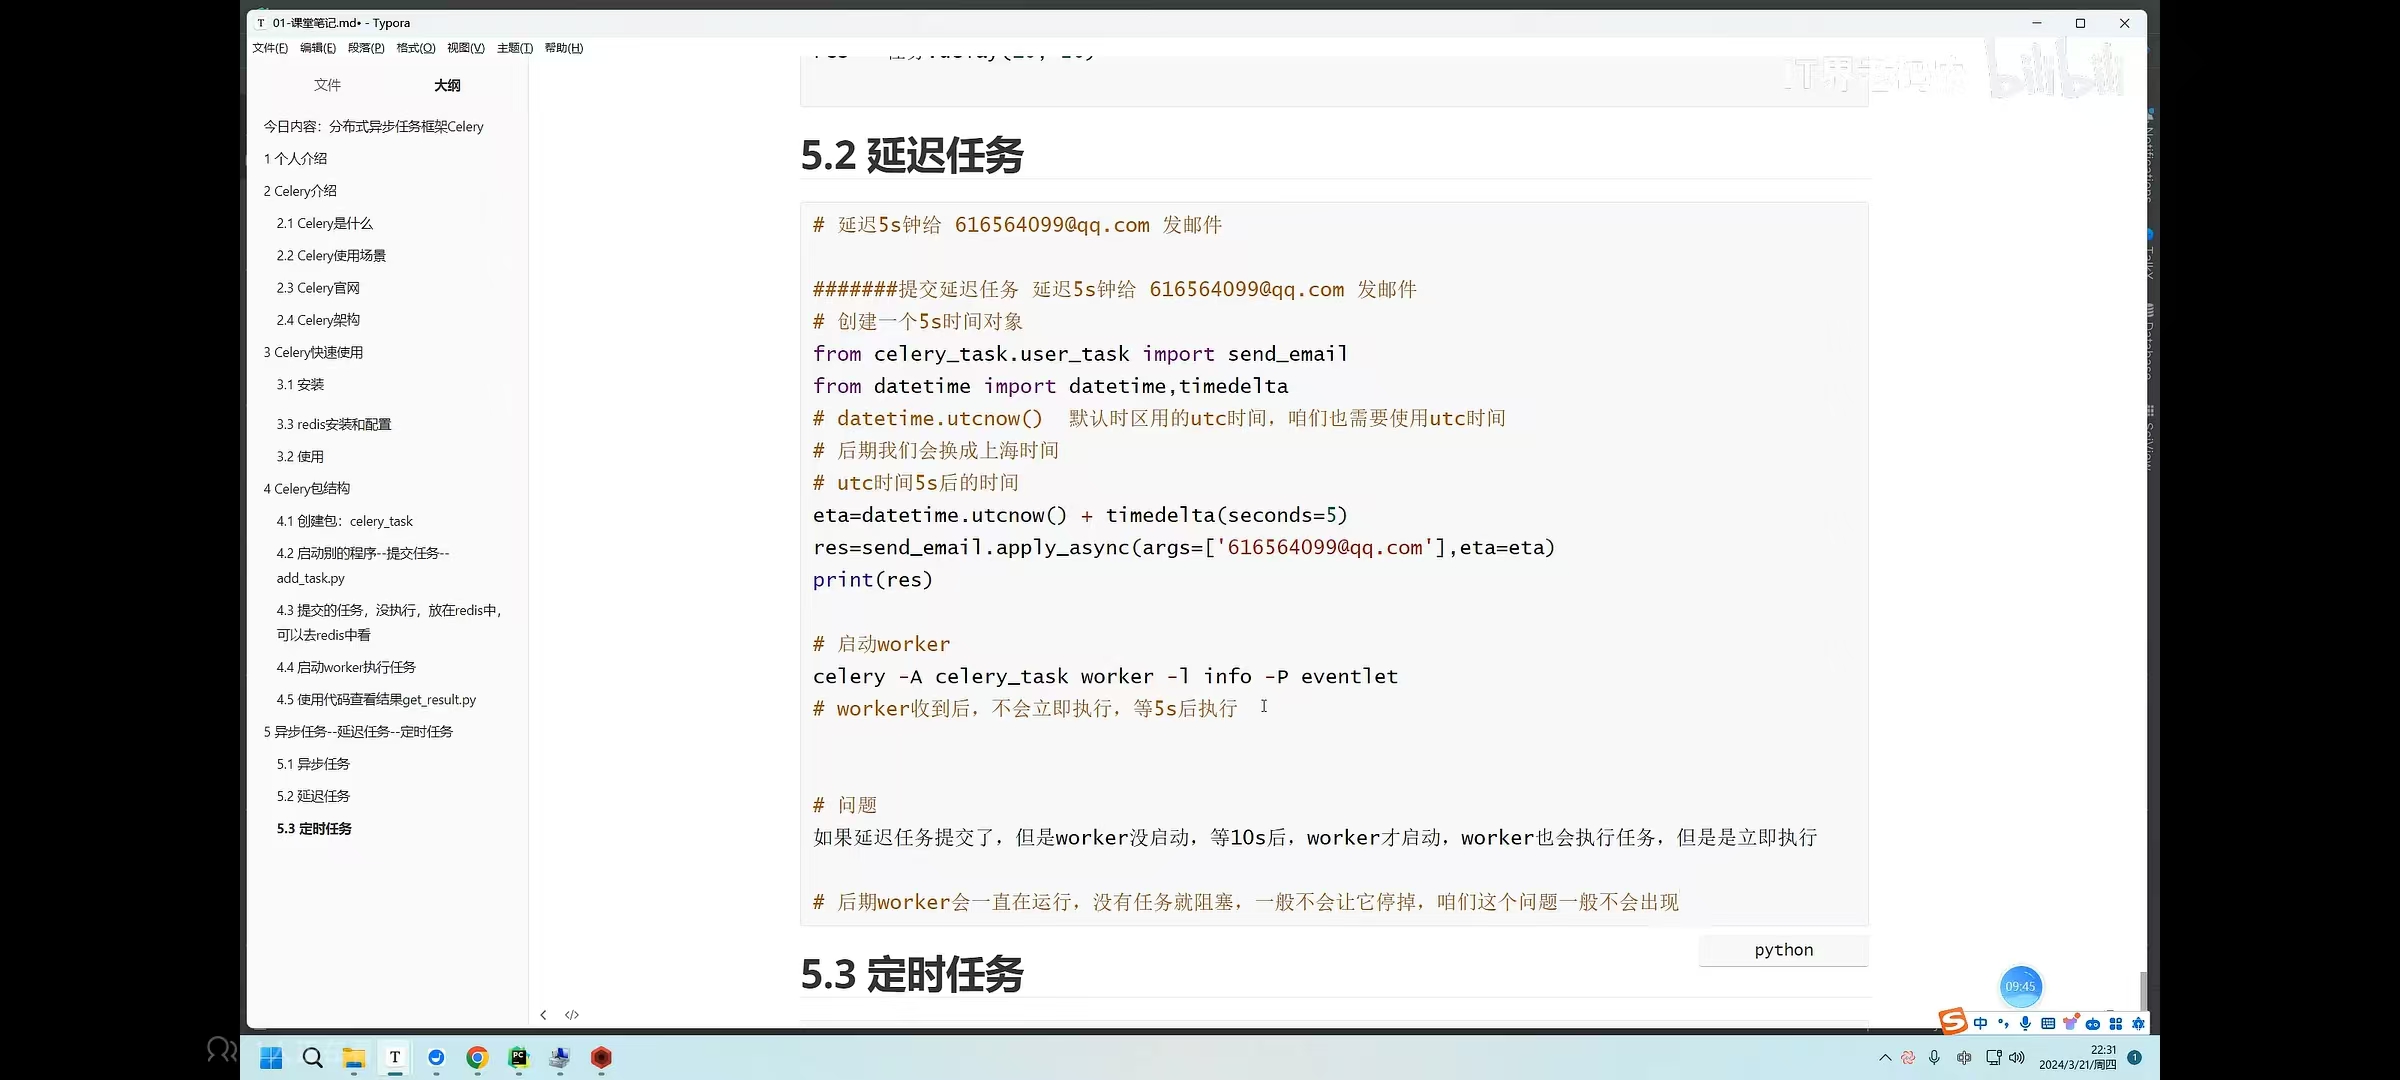The image size is (2400, 1080).
Task: Open Sogou skin shirt icon
Action: click(2070, 1023)
